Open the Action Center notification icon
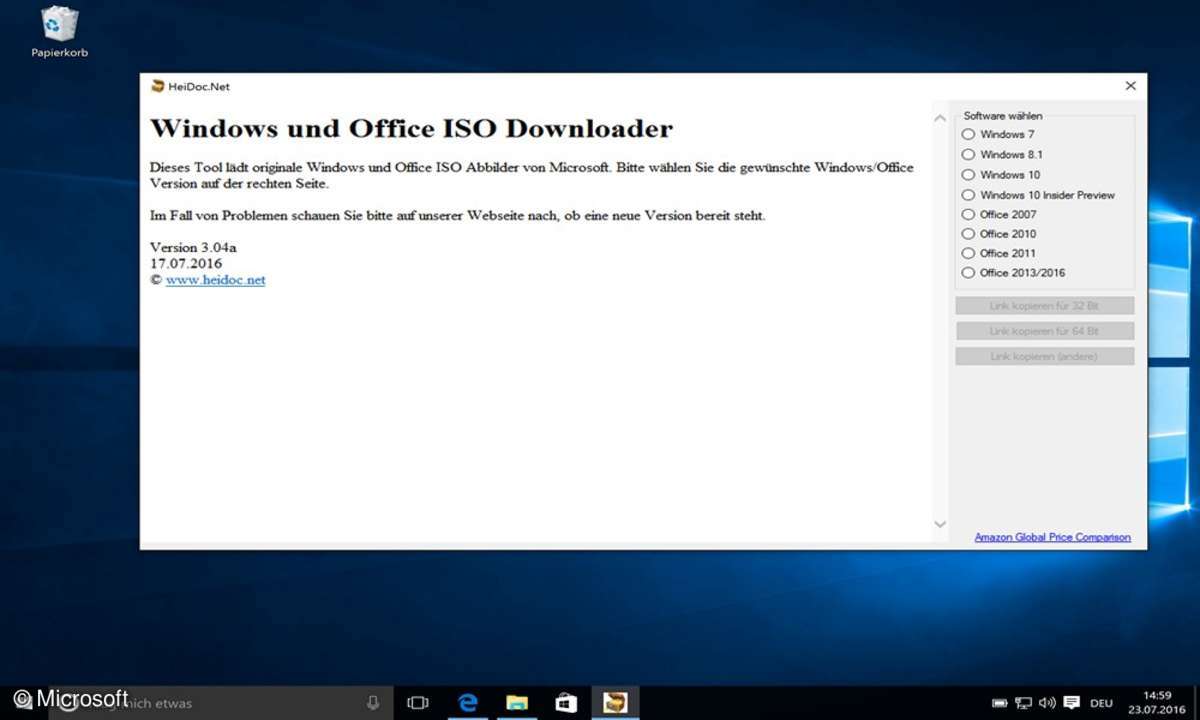Image resolution: width=1200 pixels, height=720 pixels. point(1071,703)
